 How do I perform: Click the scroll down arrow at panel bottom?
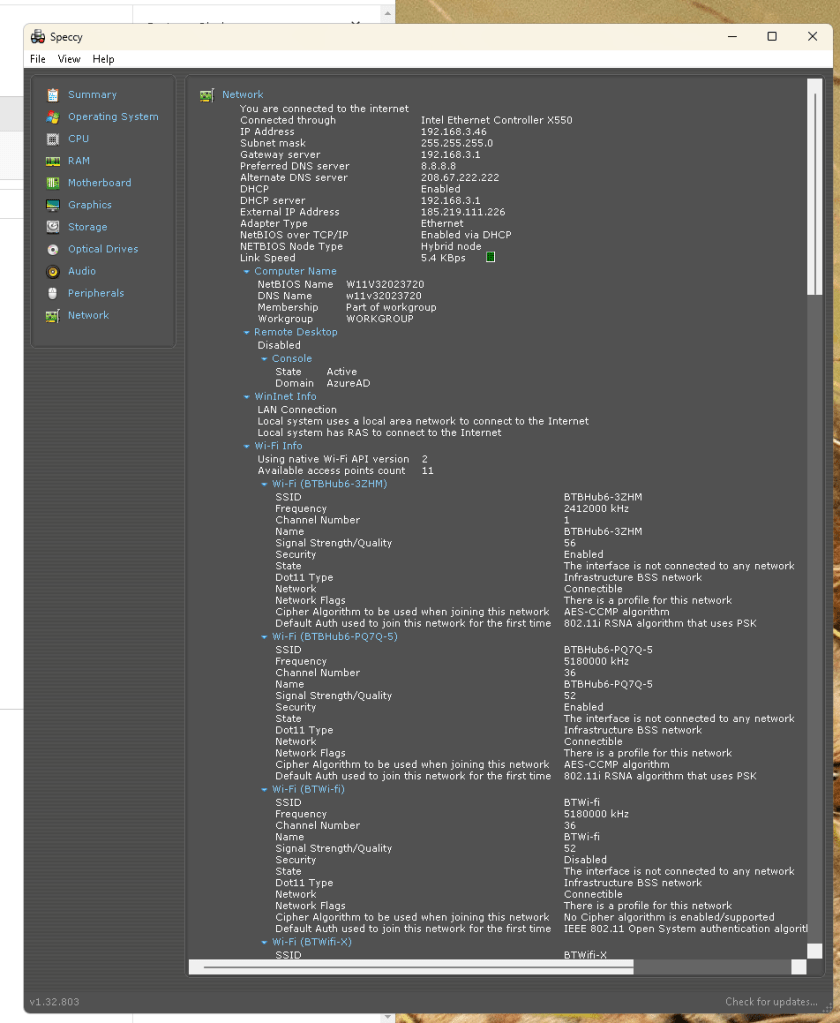(x=815, y=951)
